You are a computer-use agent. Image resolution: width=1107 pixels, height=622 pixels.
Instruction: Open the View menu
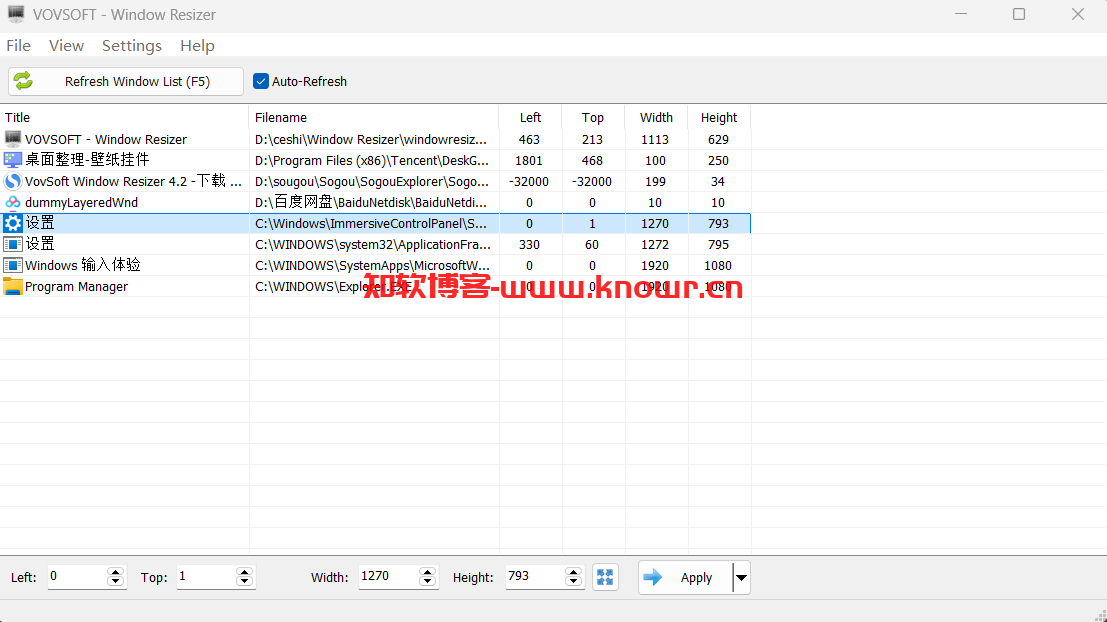(66, 46)
